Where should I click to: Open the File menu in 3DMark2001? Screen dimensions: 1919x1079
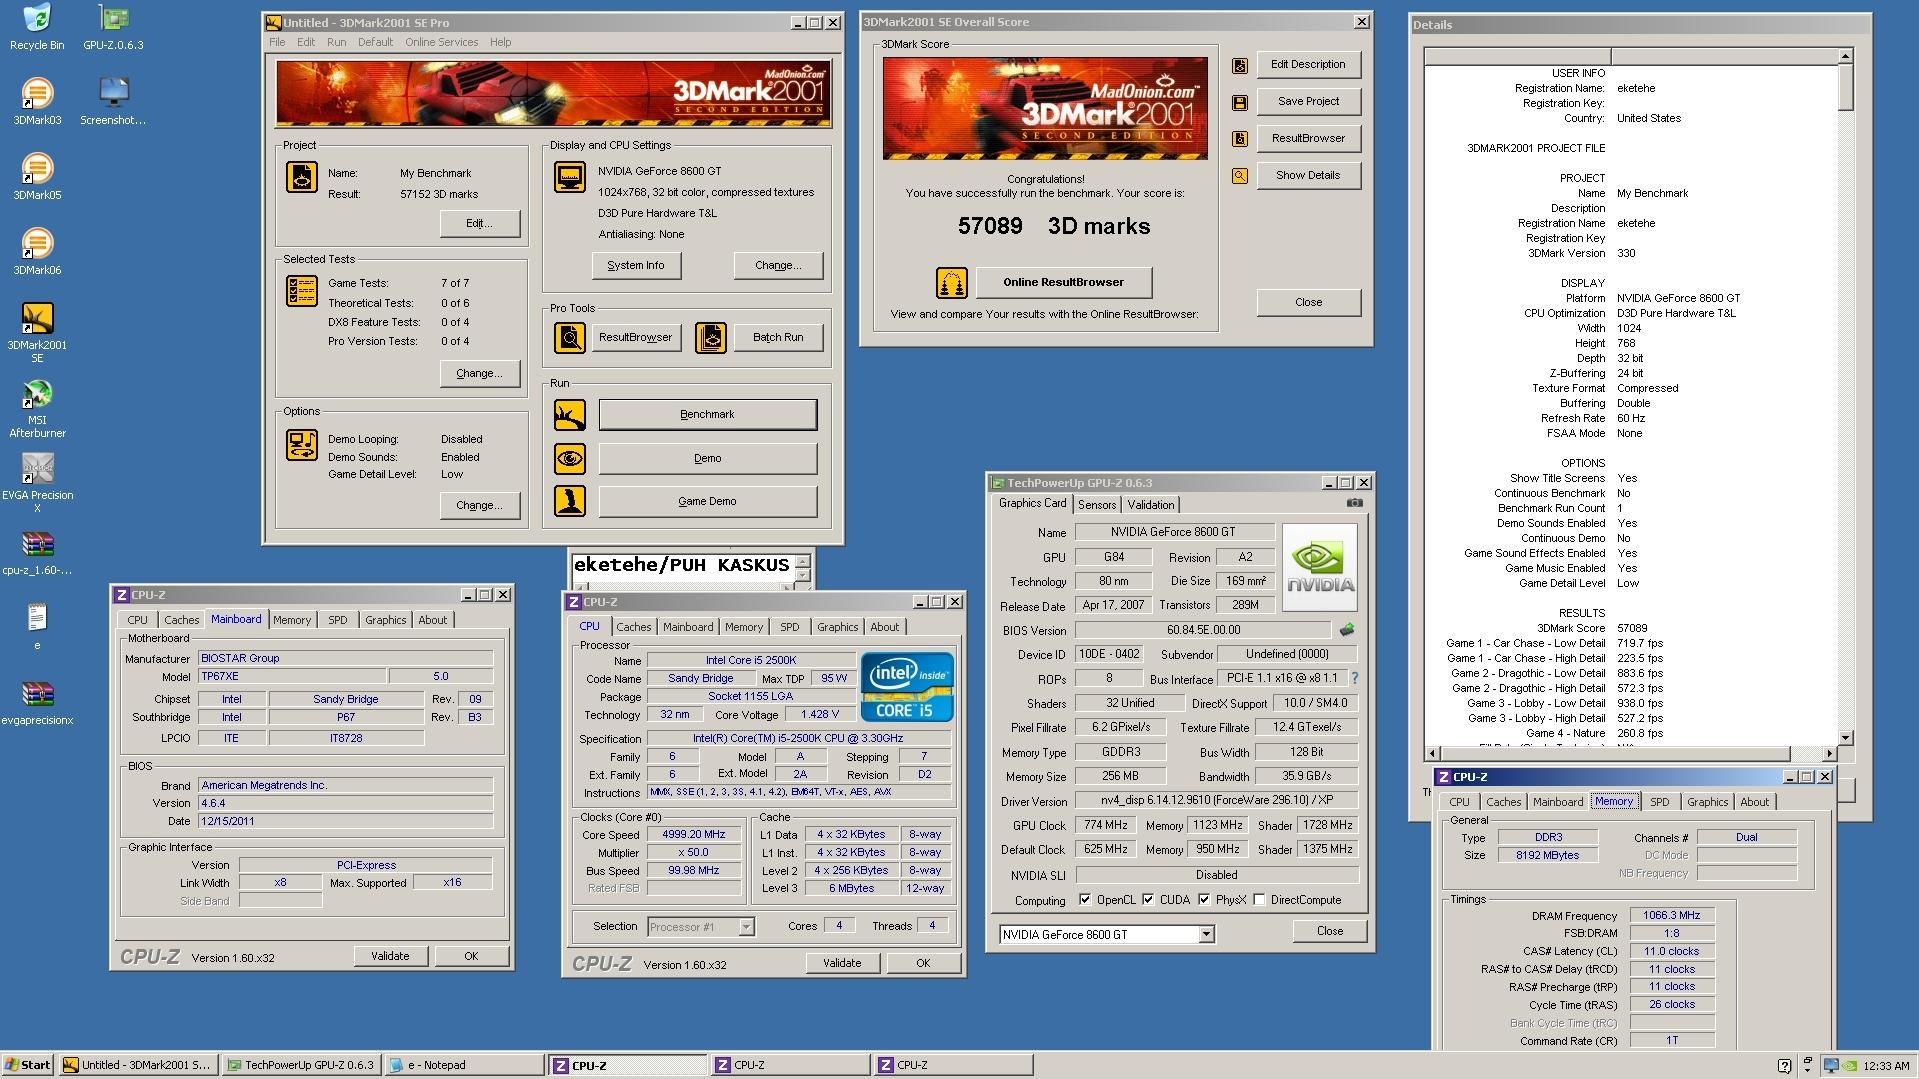(x=277, y=42)
